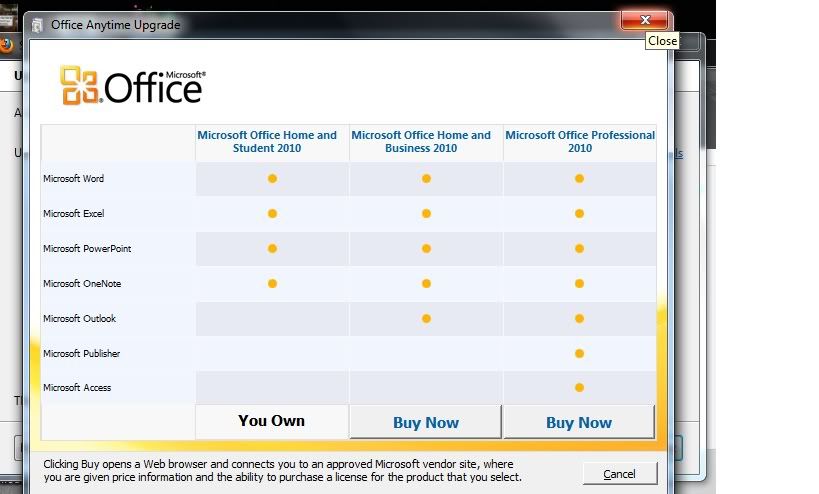Cancel the Office Anytime Upgrade dialog
819x494 pixels.
click(620, 473)
